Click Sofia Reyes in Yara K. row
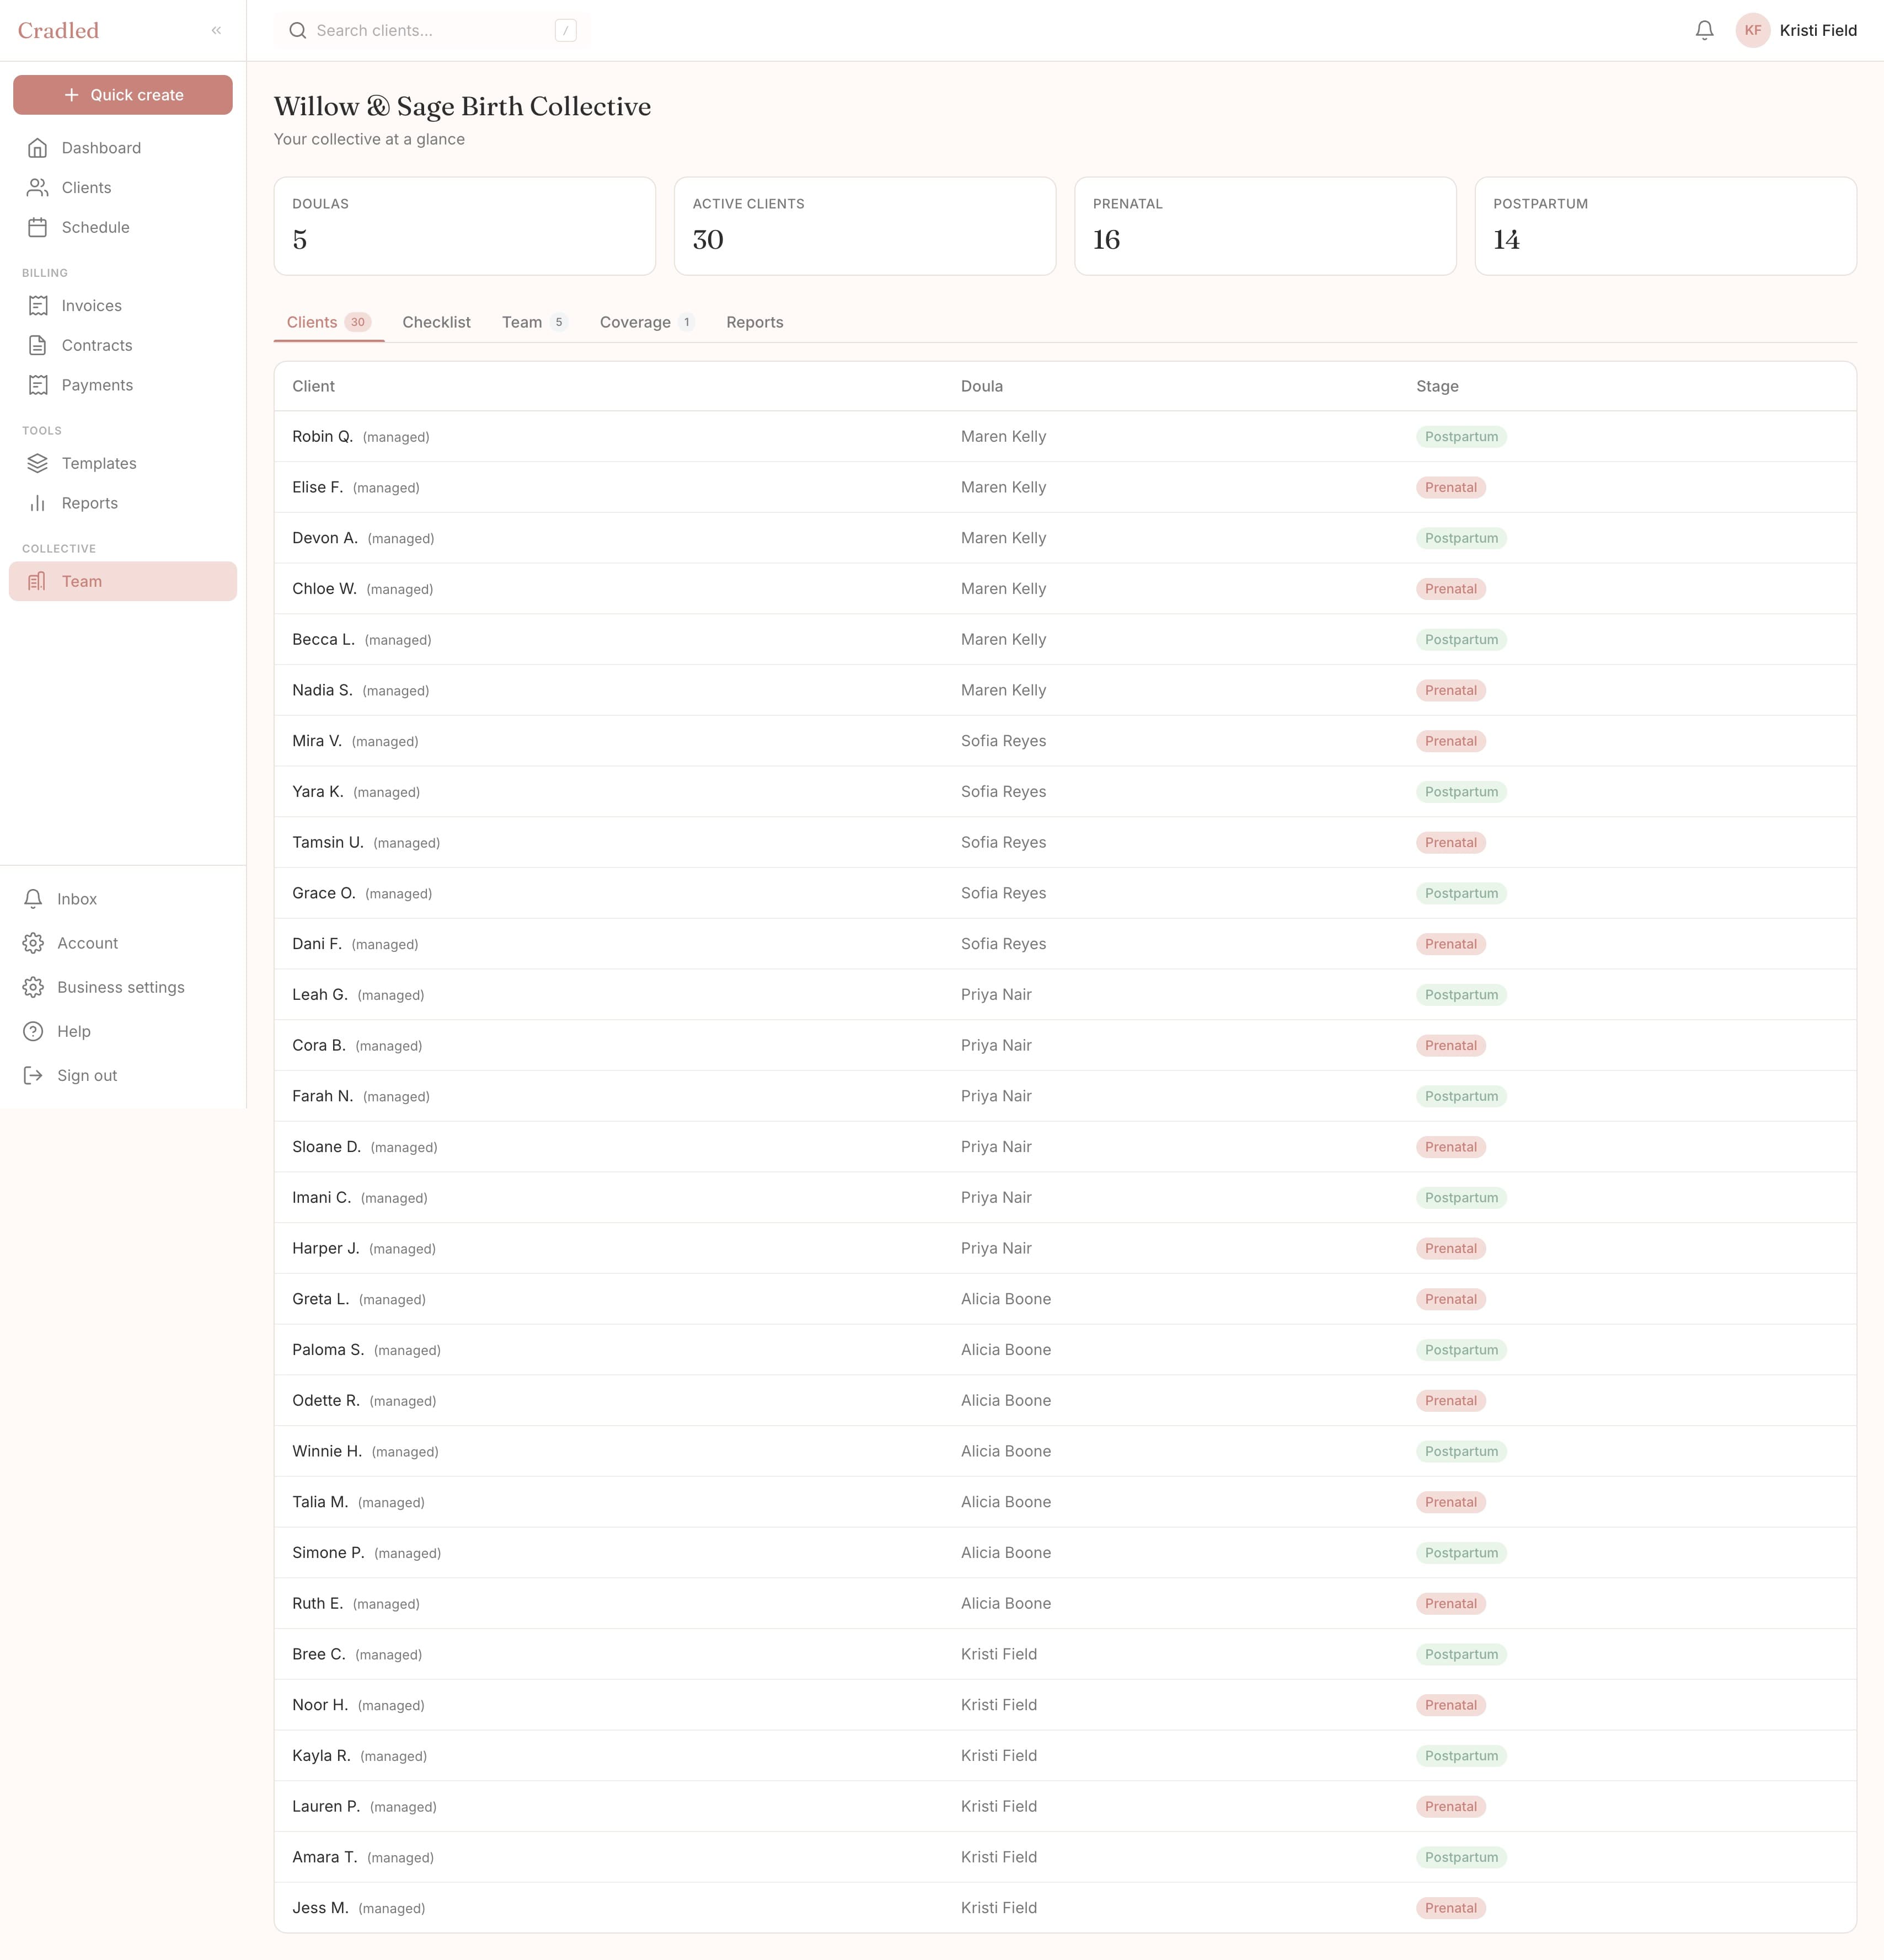The height and width of the screenshot is (1960, 1884). point(1003,792)
